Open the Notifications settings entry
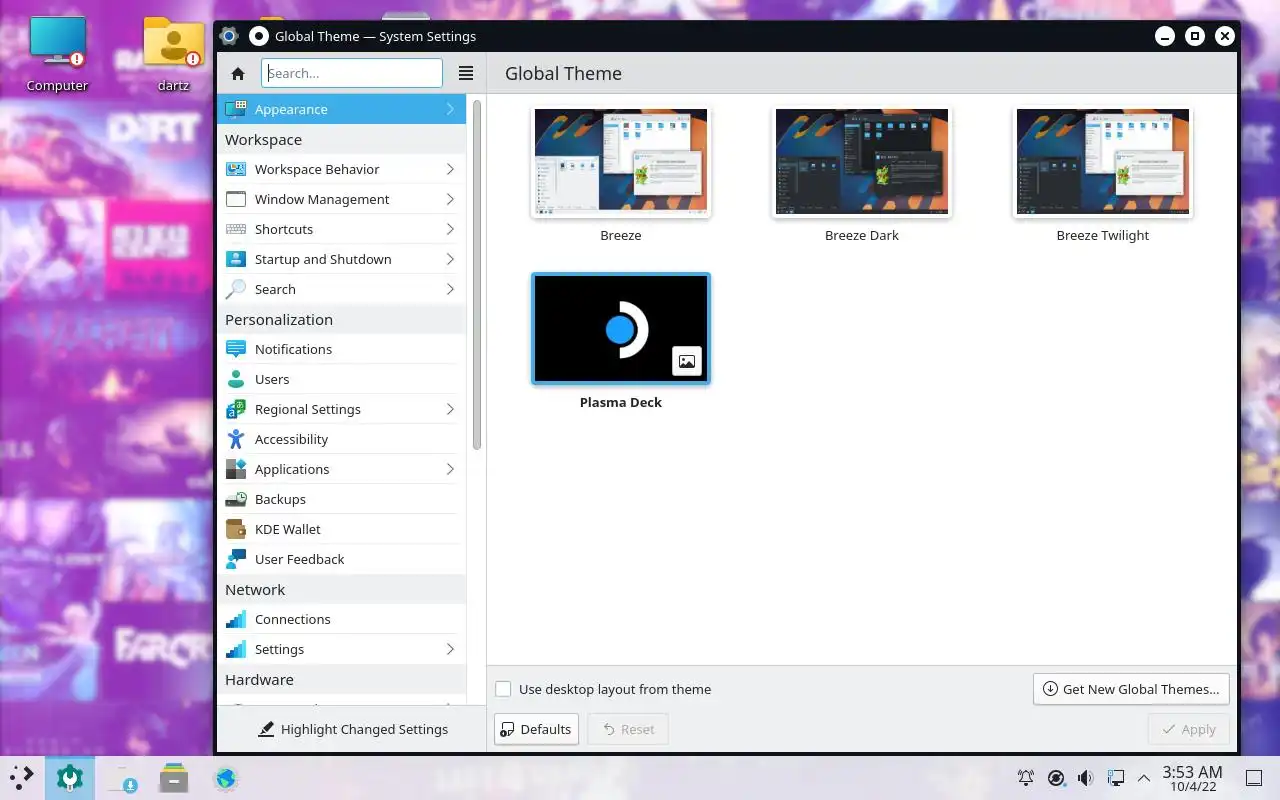 [x=341, y=349]
